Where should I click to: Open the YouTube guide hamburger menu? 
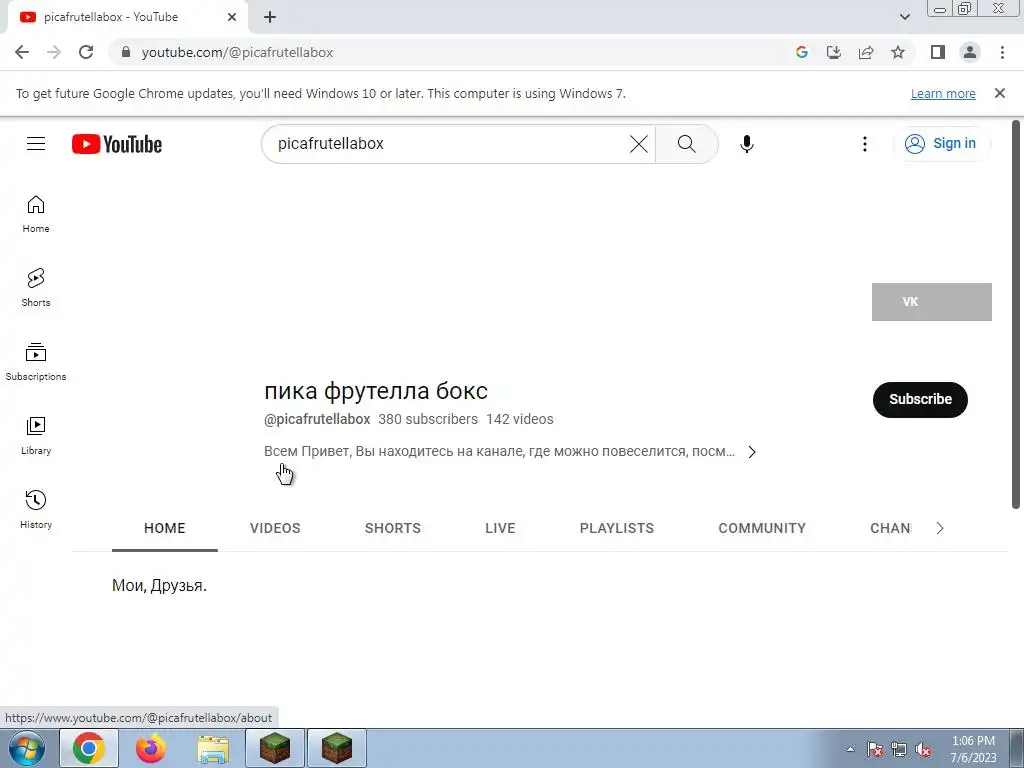pos(36,144)
